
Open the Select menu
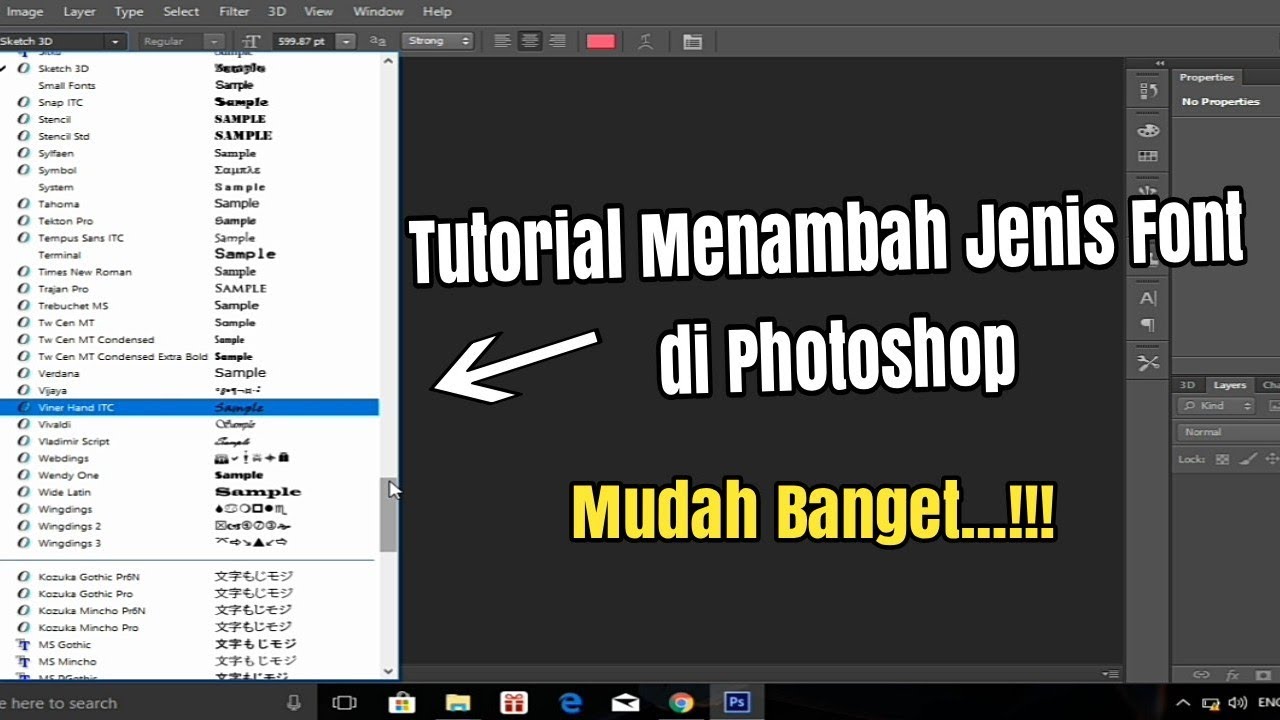pos(181,12)
